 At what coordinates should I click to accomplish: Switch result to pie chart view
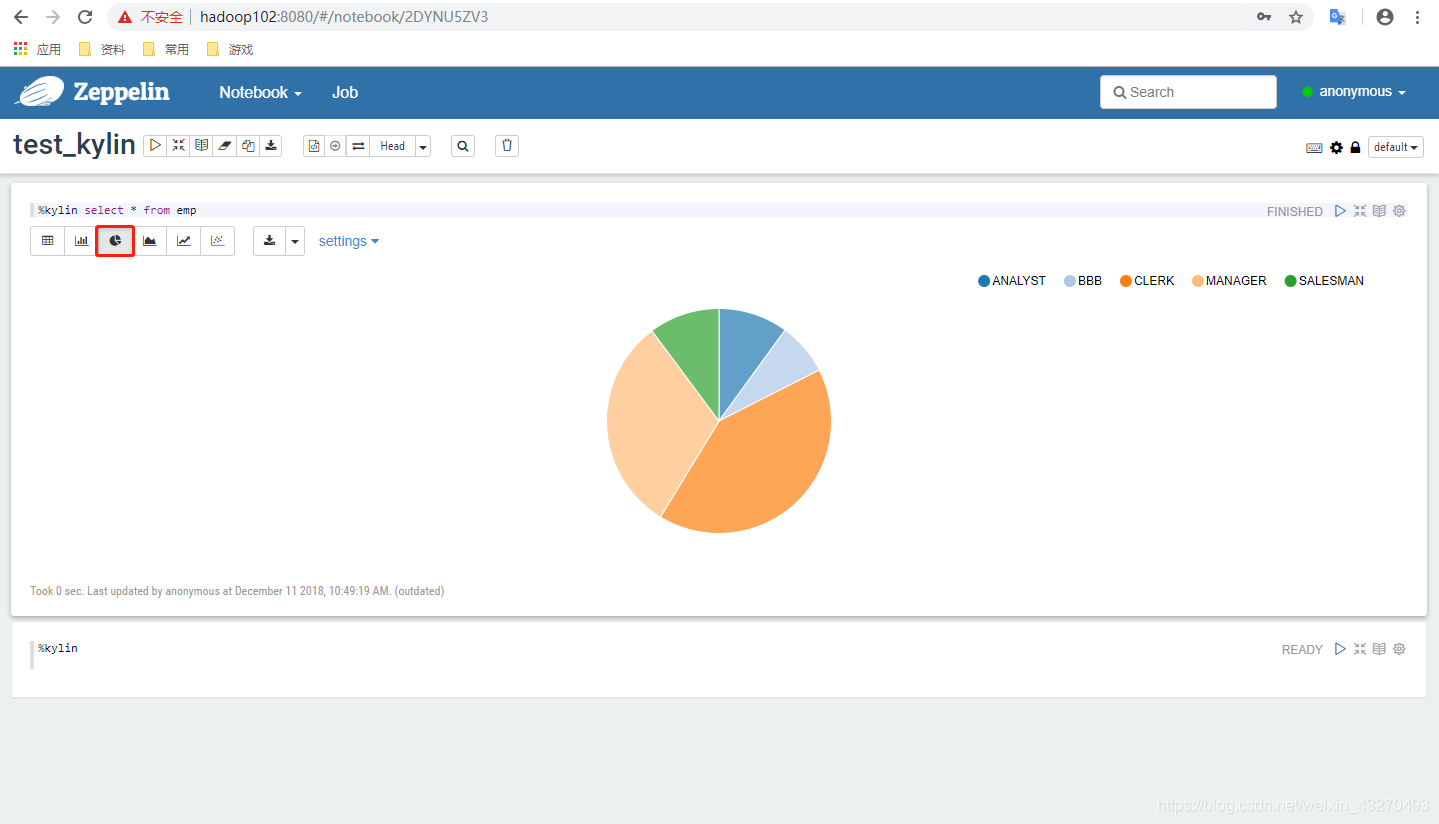point(115,241)
